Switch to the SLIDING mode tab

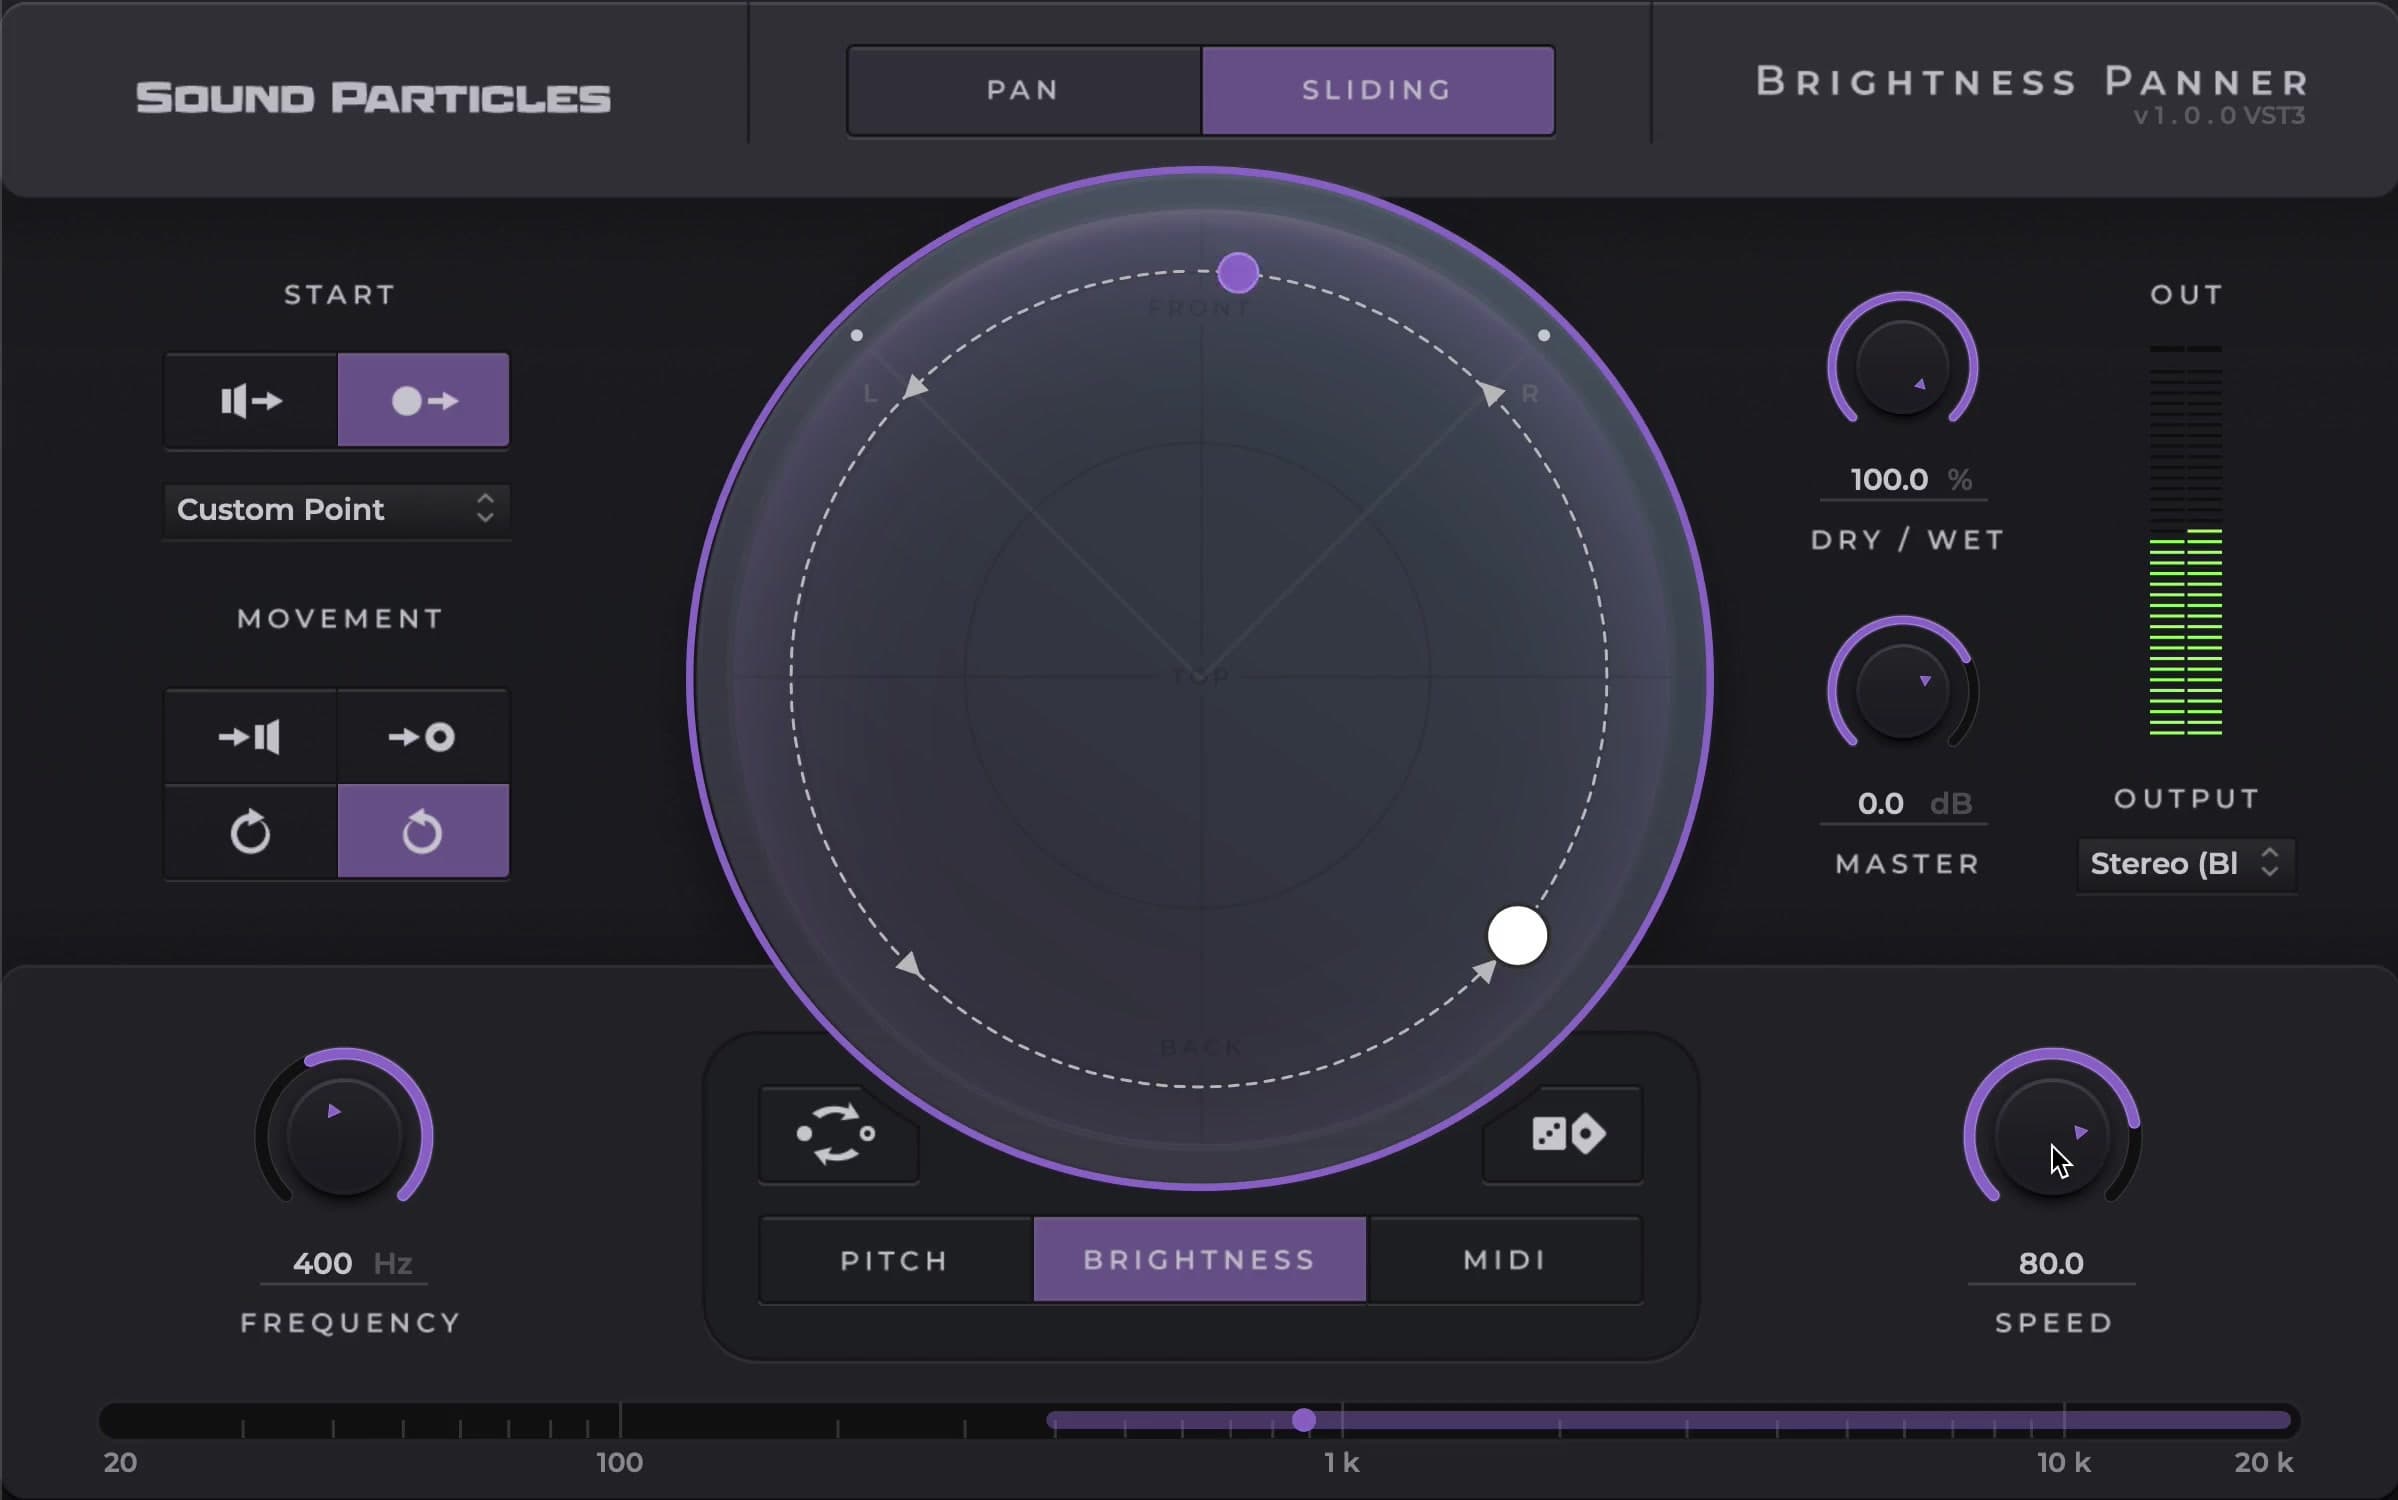(x=1378, y=90)
